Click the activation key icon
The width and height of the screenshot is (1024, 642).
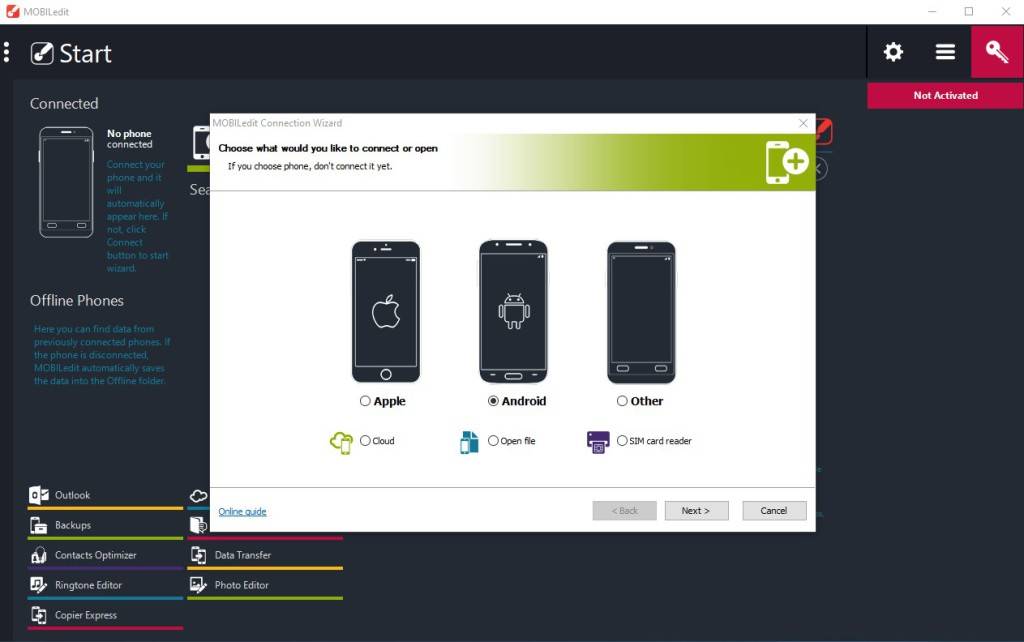coord(997,52)
